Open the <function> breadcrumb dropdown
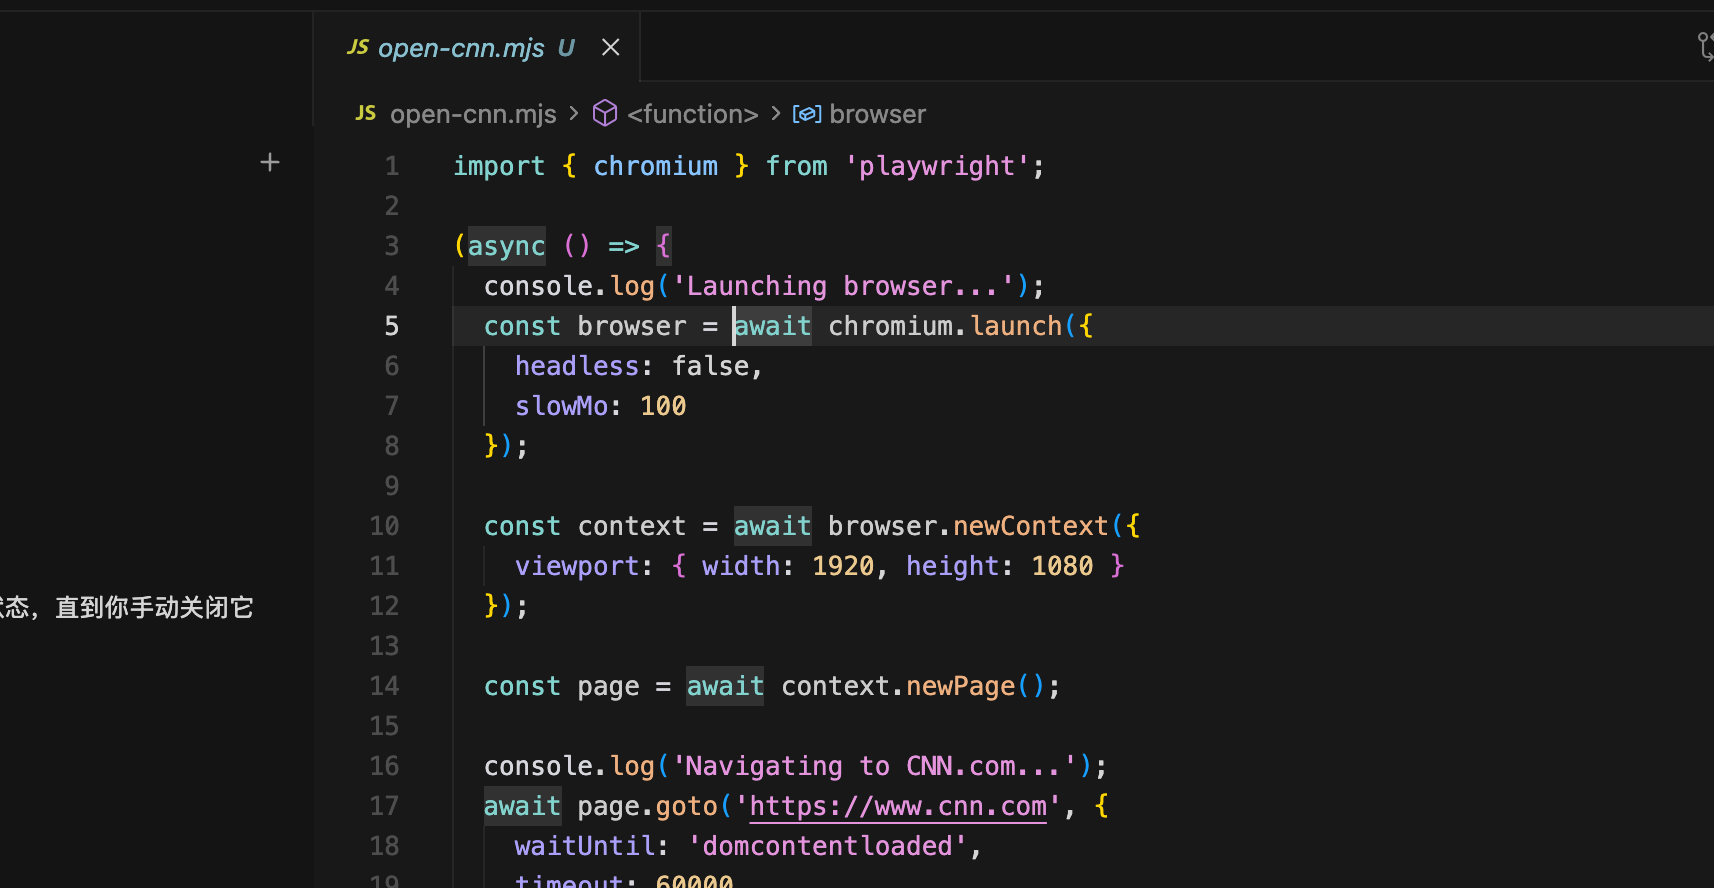This screenshot has height=888, width=1714. 692,114
